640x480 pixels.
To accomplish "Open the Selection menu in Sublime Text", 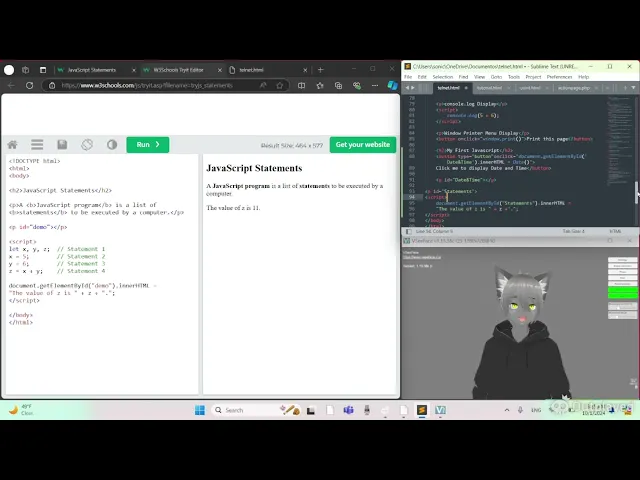I will (442, 77).
